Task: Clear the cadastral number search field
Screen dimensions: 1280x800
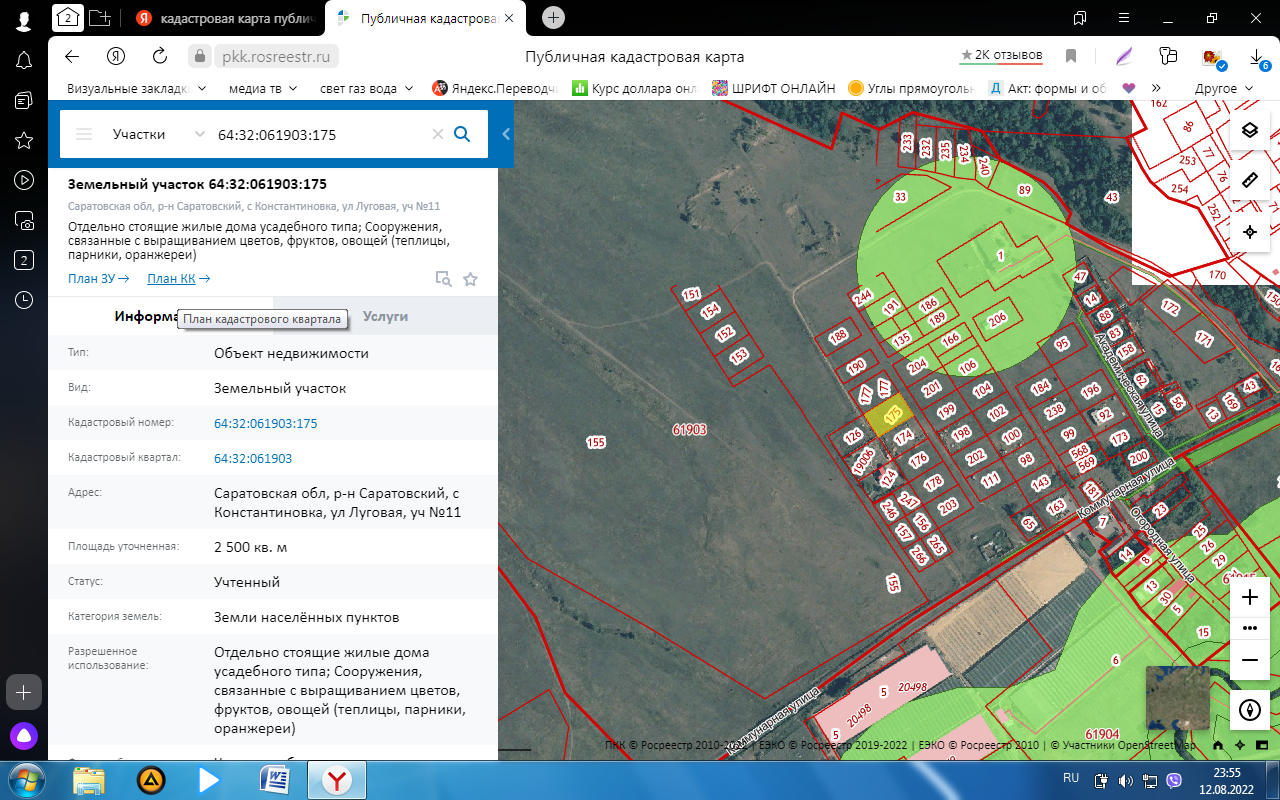Action: point(437,134)
